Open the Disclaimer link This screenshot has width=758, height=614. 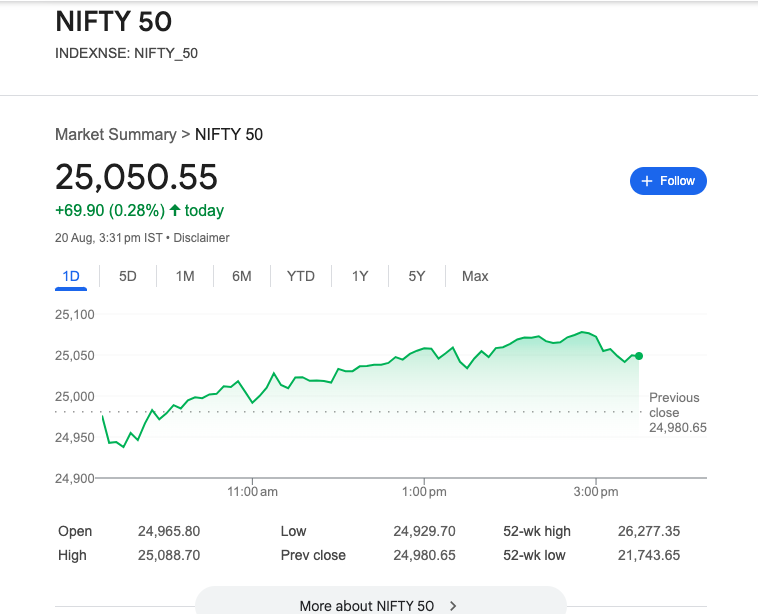tap(202, 238)
